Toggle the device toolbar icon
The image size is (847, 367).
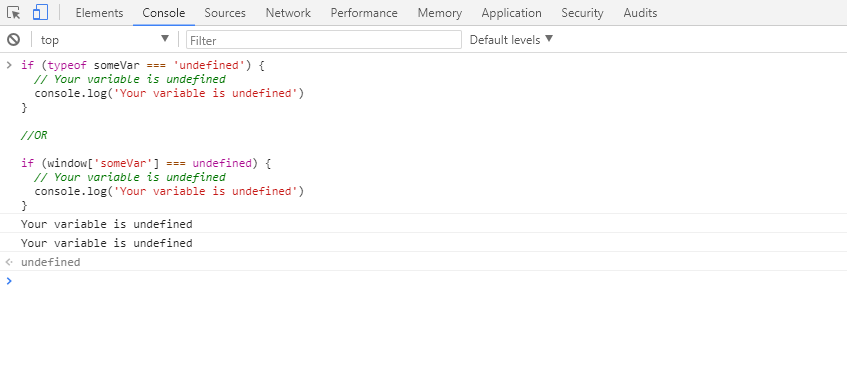click(x=40, y=12)
